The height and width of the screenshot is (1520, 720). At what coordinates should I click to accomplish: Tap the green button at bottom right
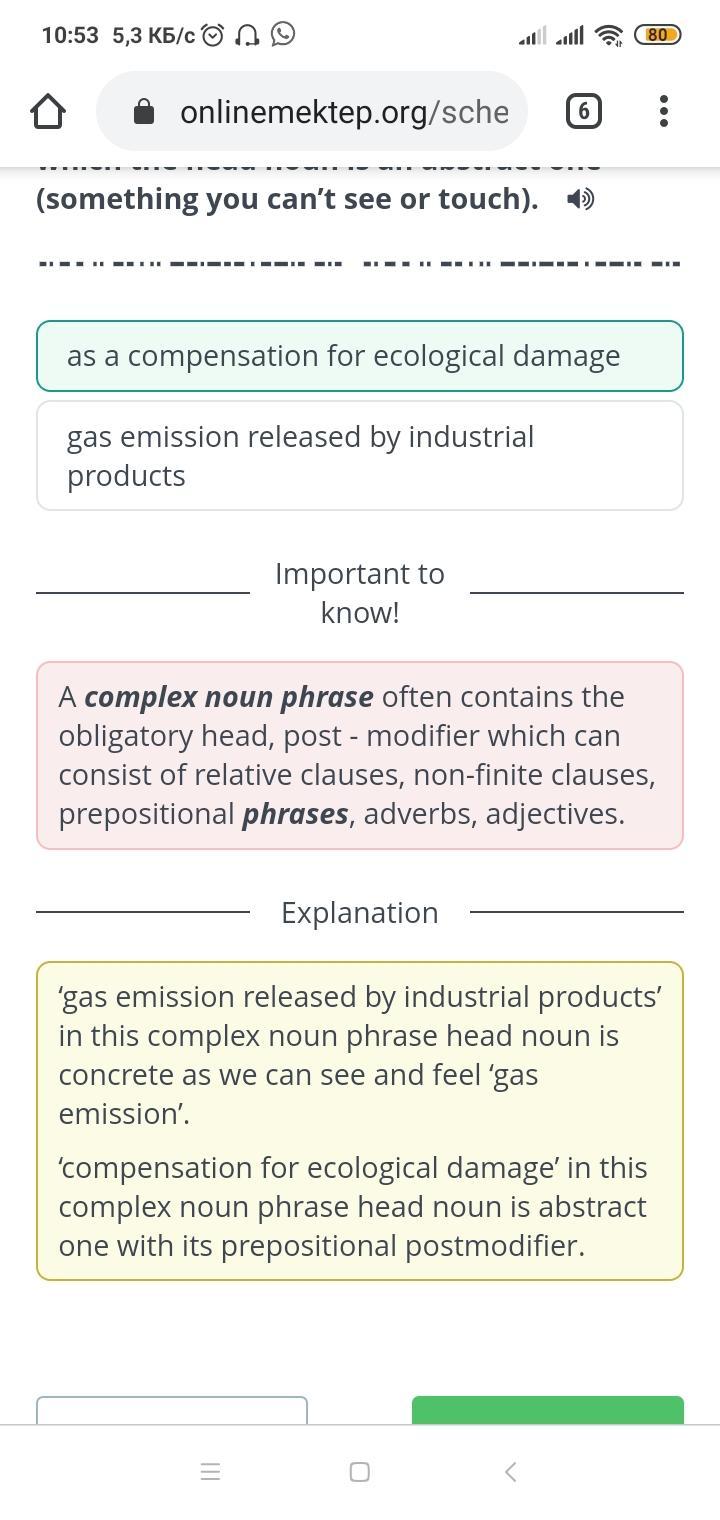(548, 1410)
